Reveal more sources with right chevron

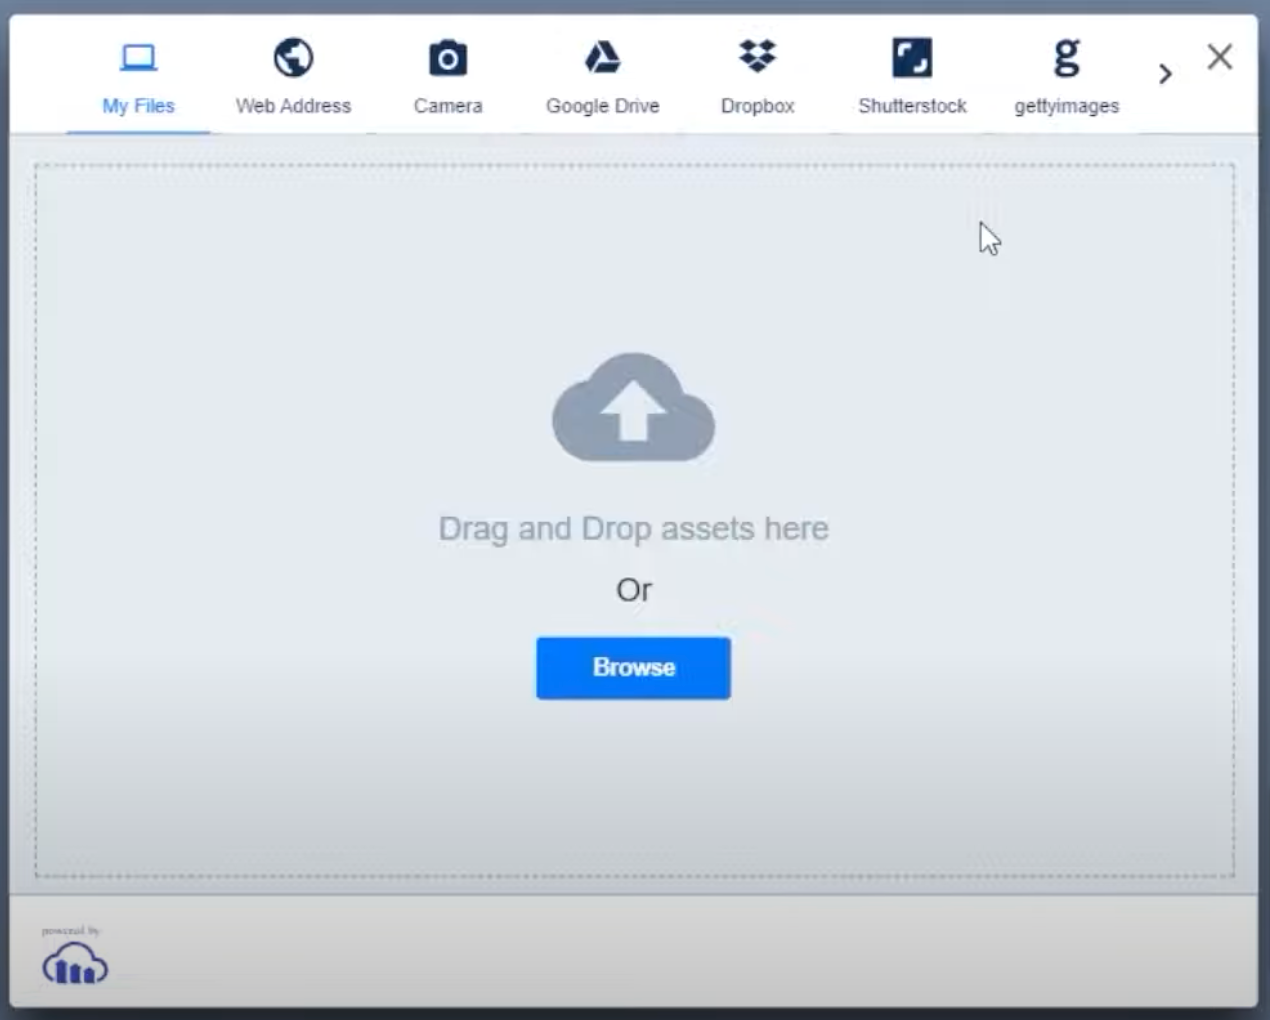pos(1164,73)
